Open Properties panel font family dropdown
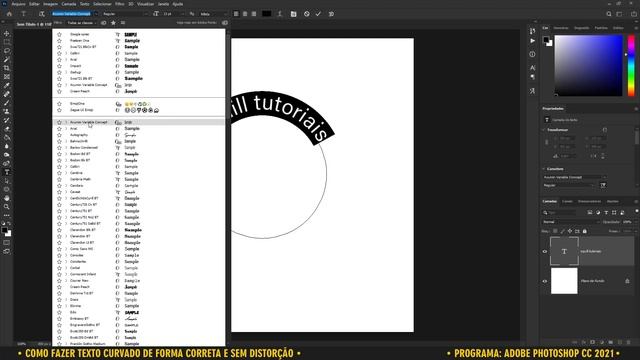The image size is (640, 360). click(x=574, y=177)
